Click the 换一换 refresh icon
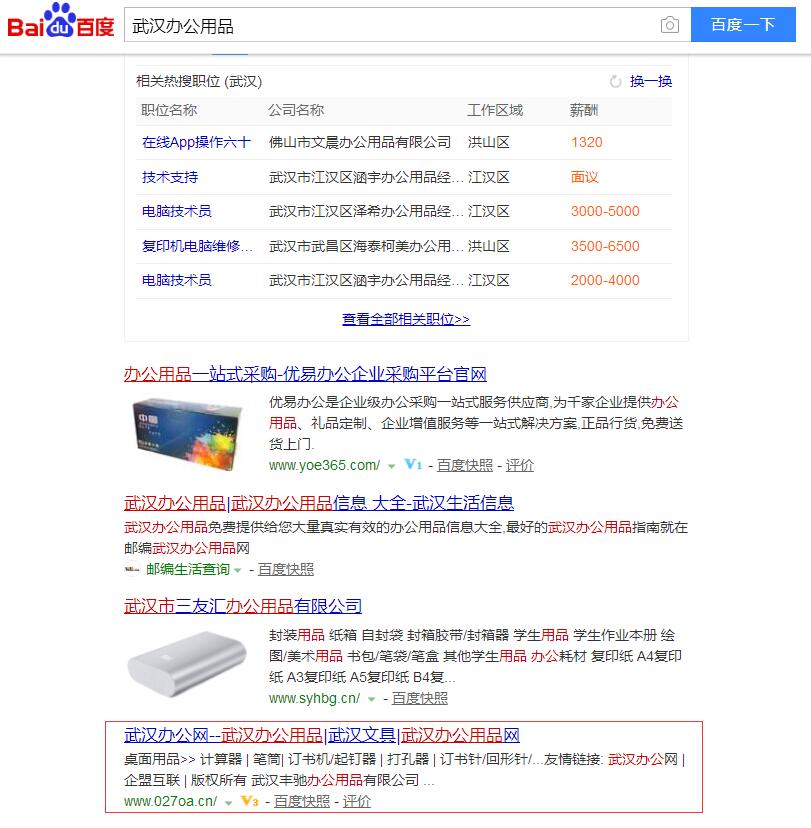Screen dimensions: 811x828 coord(616,81)
